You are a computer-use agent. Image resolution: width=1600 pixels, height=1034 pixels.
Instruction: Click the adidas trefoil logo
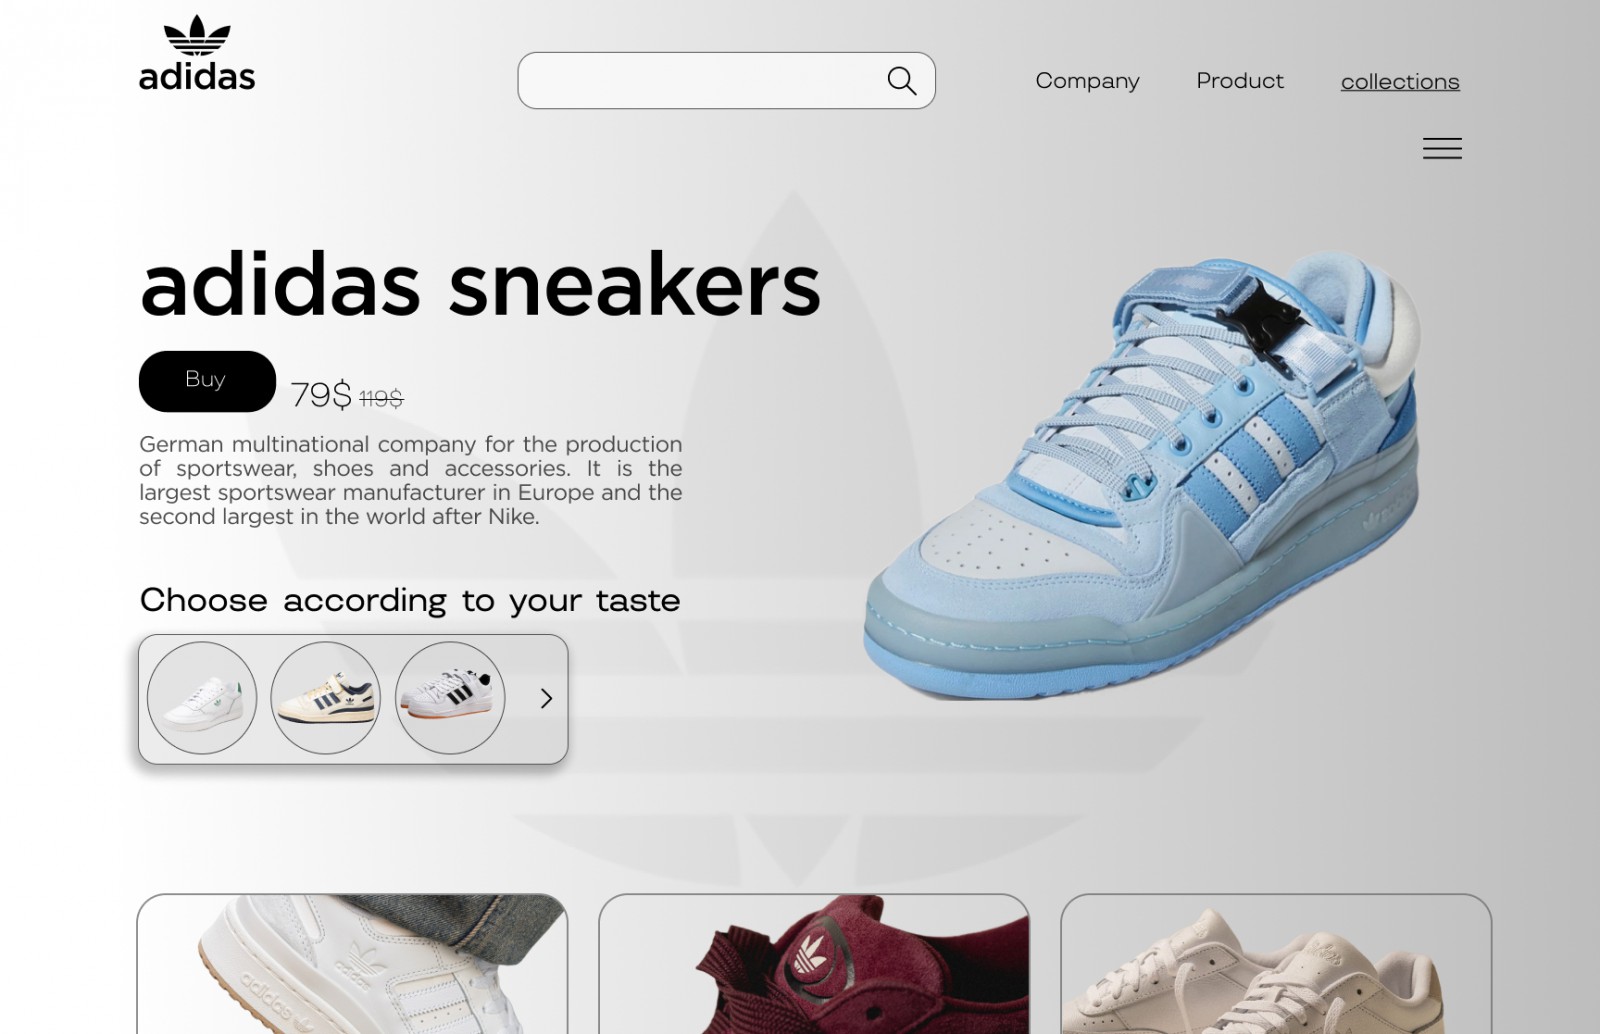pyautogui.click(x=197, y=53)
